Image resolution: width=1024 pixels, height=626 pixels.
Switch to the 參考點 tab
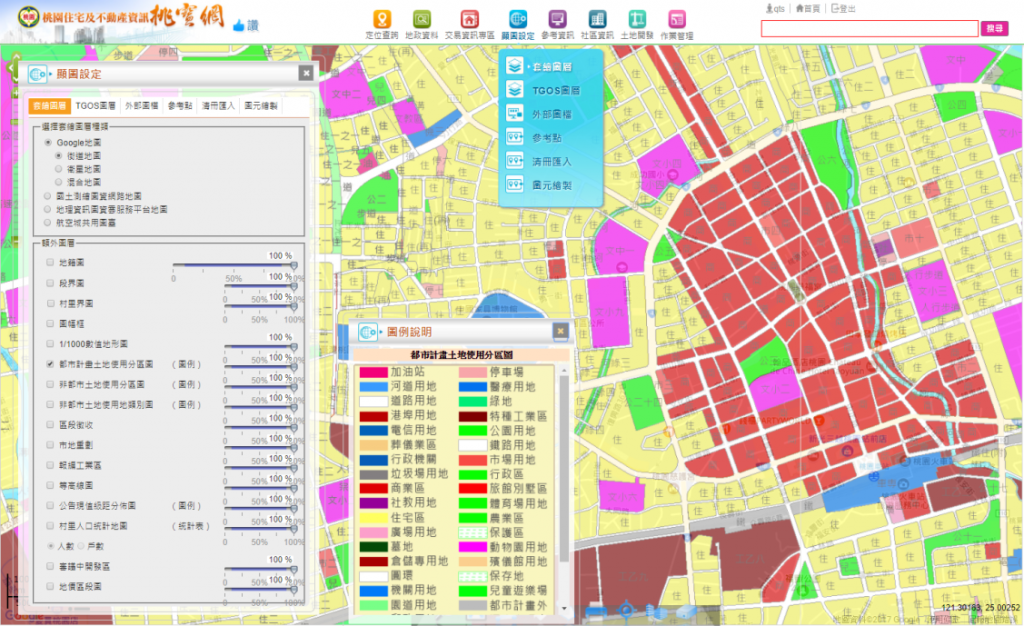(x=180, y=106)
